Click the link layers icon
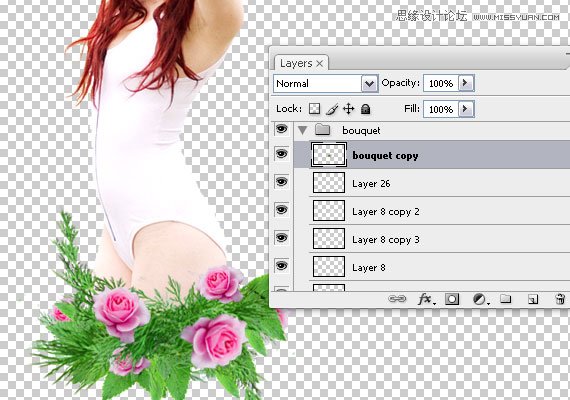The width and height of the screenshot is (570, 400). 397,299
